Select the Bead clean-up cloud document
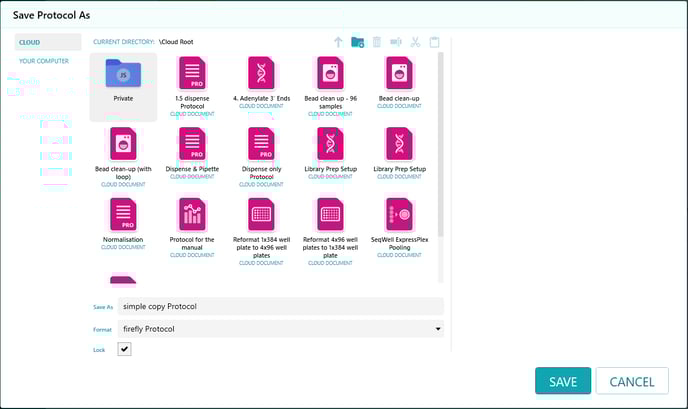The image size is (688, 409). click(x=399, y=83)
